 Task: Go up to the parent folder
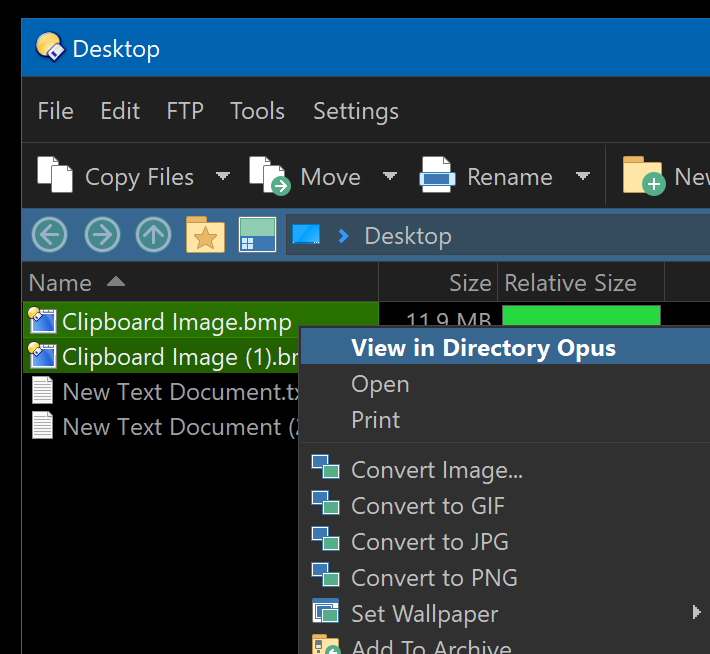tap(154, 235)
